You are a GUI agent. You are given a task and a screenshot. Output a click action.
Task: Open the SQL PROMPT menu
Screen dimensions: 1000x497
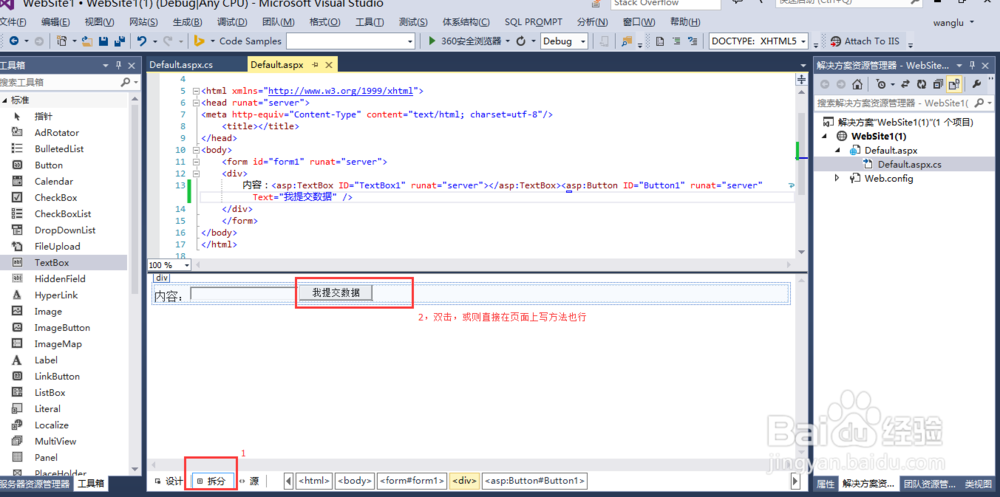click(x=533, y=22)
